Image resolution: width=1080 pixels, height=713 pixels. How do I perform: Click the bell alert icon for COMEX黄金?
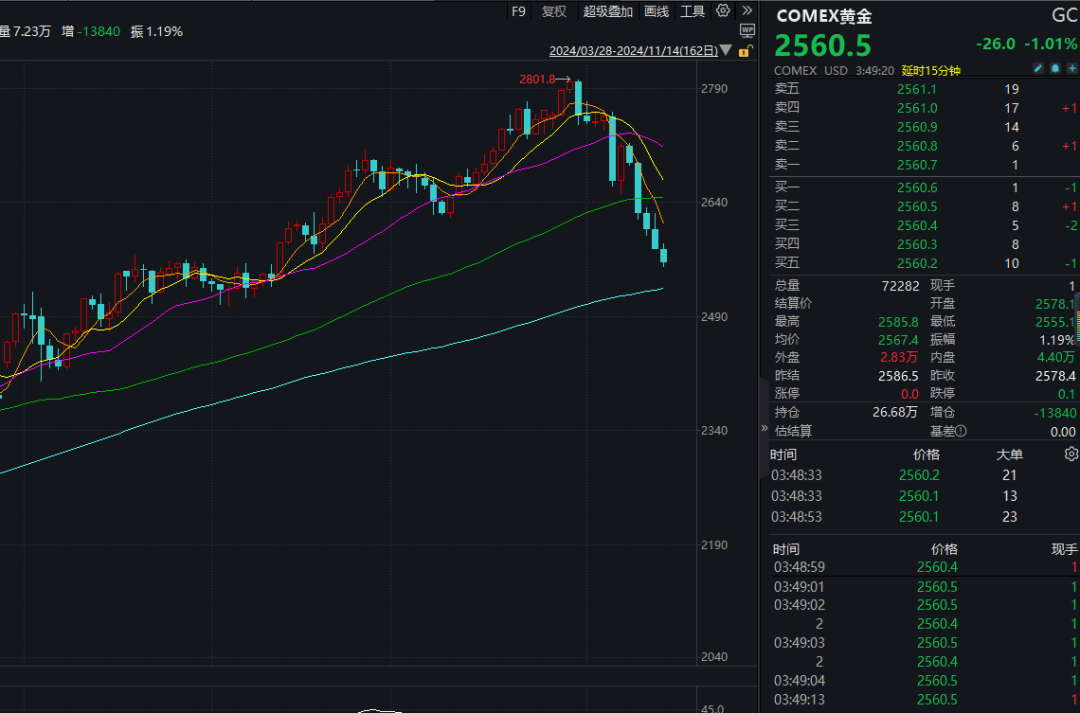1054,69
